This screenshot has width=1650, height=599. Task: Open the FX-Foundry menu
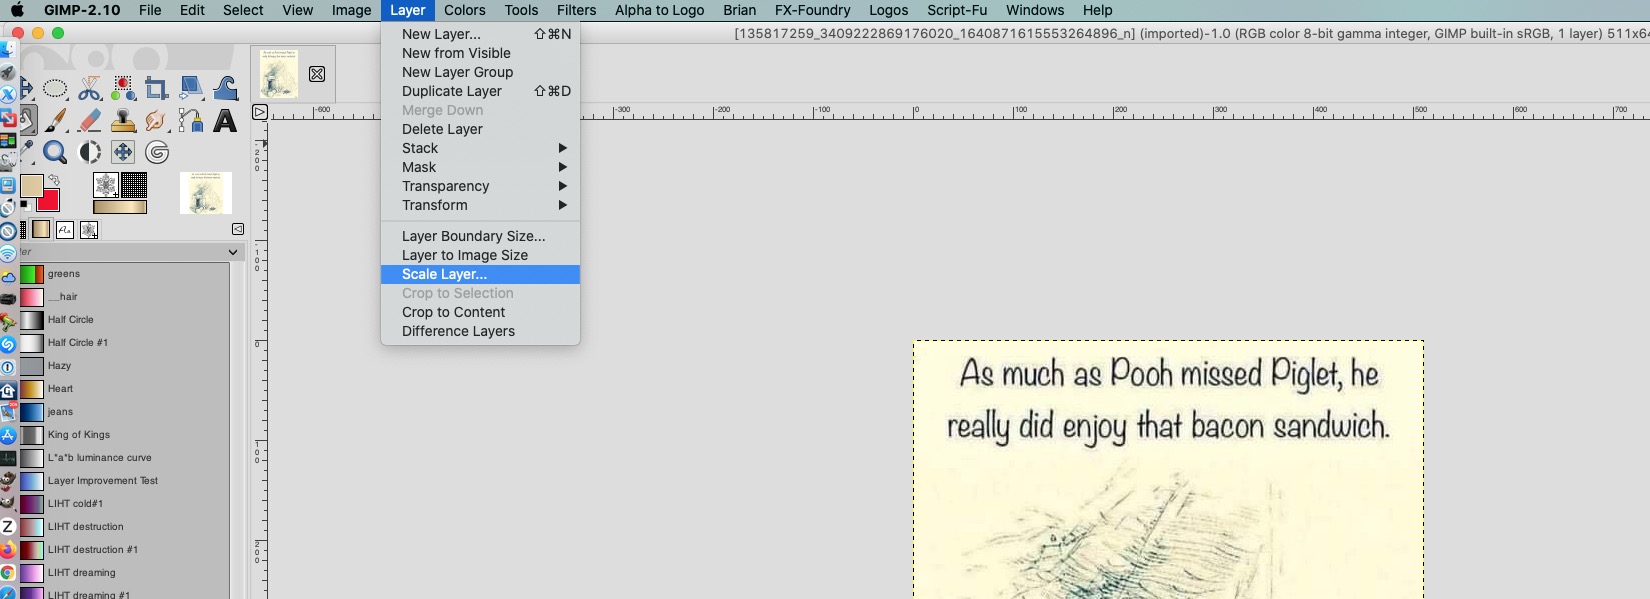(812, 10)
